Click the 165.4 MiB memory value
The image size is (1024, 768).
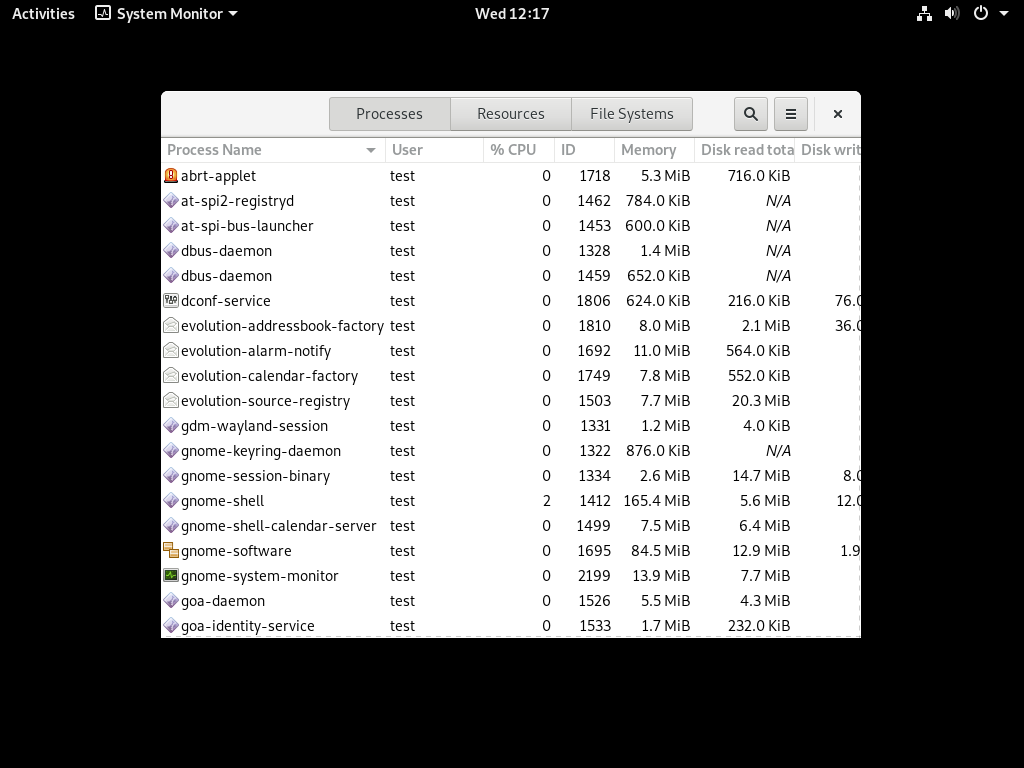tap(657, 501)
